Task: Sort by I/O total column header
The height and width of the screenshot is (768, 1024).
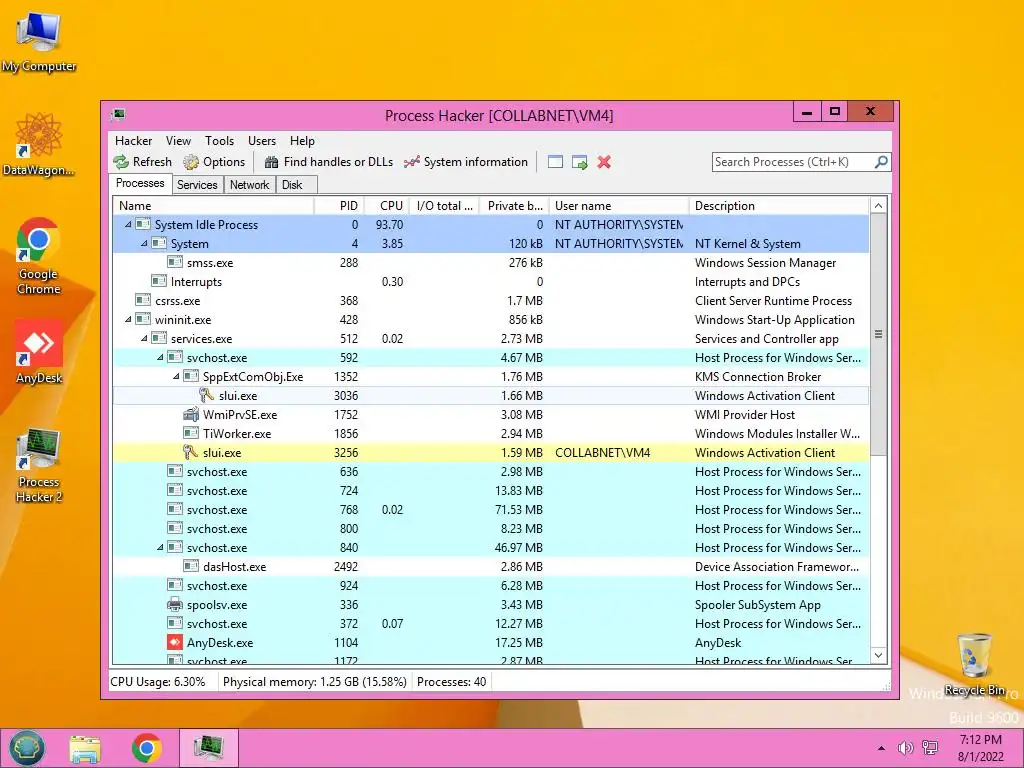Action: point(445,206)
